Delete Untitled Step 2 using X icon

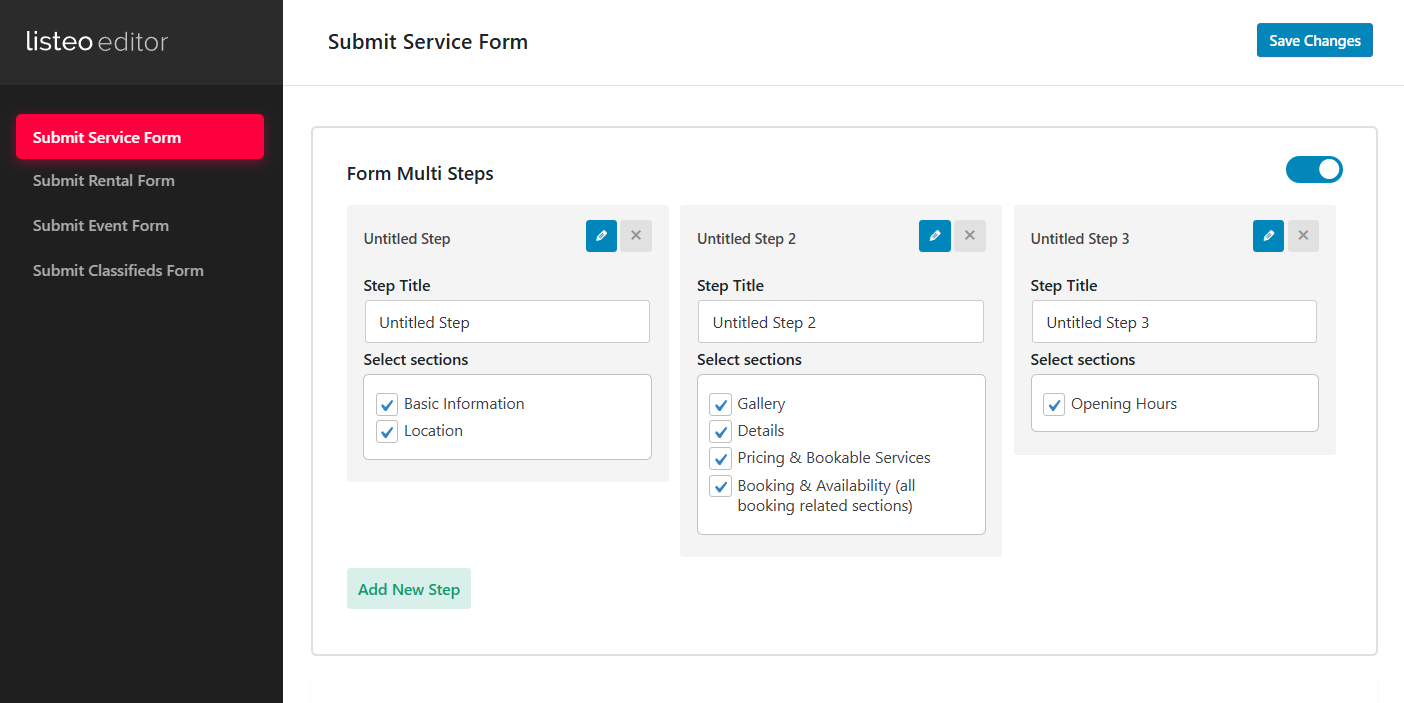click(969, 236)
